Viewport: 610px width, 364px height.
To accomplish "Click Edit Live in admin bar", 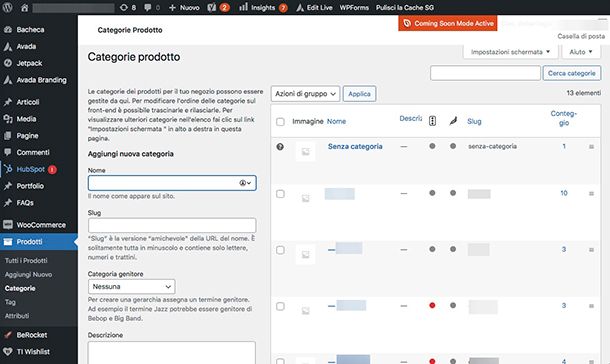I will 314,7.
